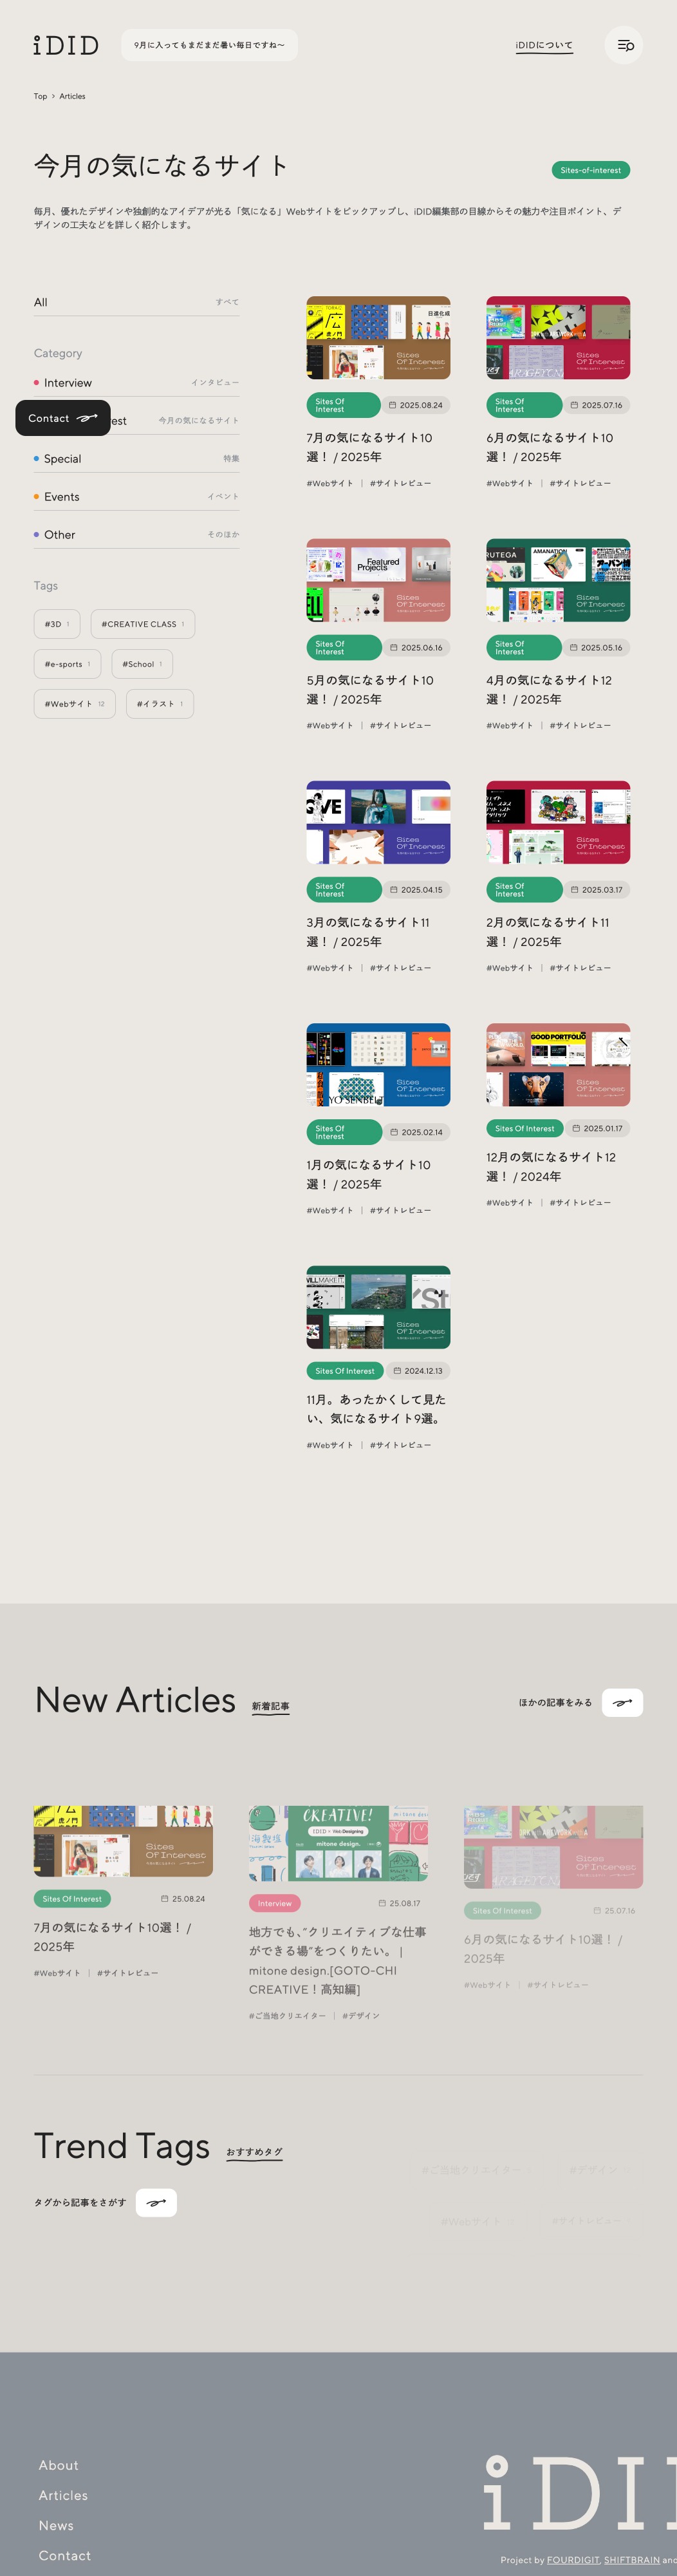Filter by #イラスト tag

(x=160, y=704)
